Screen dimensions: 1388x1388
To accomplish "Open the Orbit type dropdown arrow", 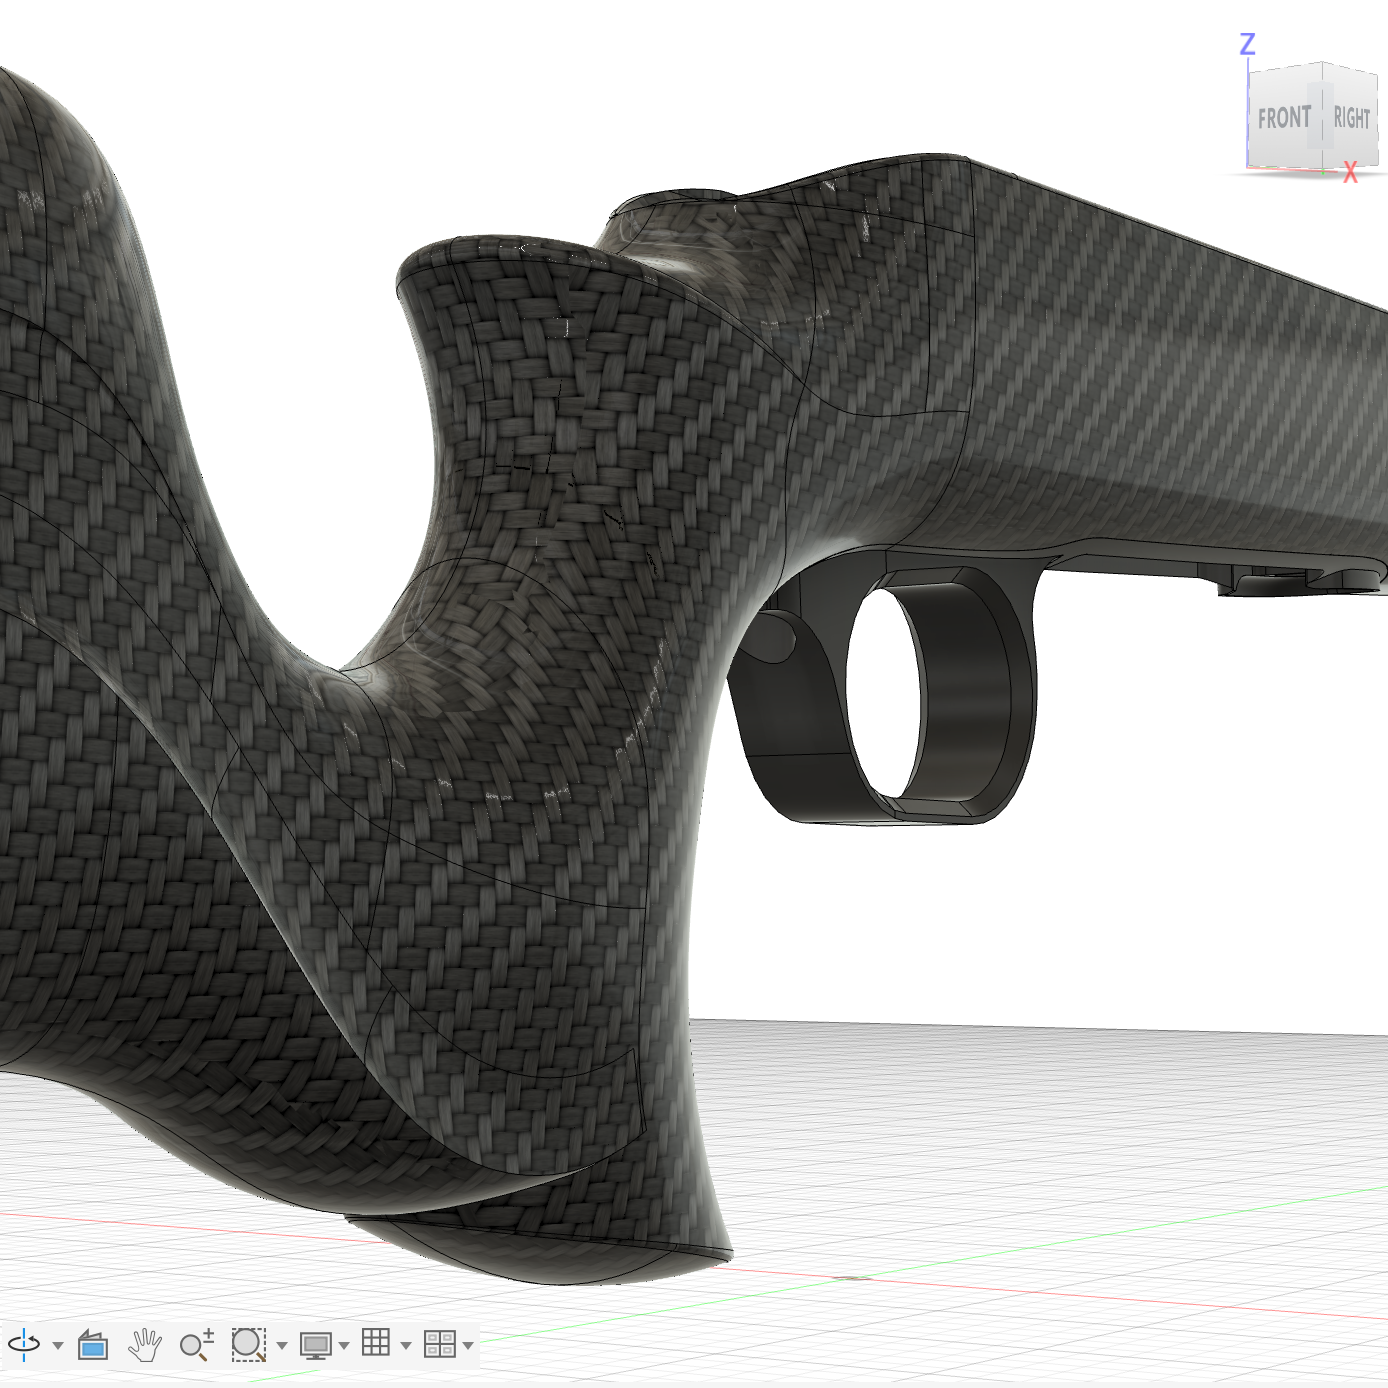I will click(x=57, y=1345).
